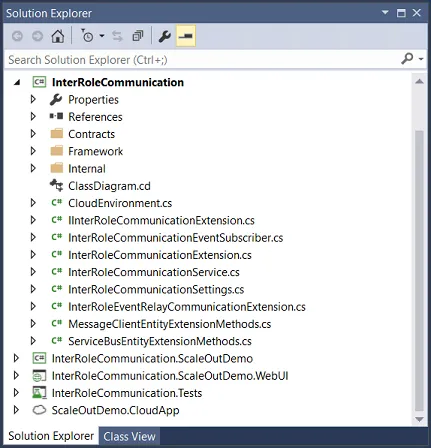Image resolution: width=431 pixels, height=448 pixels.
Task: Select IInterRoleCommunicationExtension.cs file
Action: click(x=161, y=220)
